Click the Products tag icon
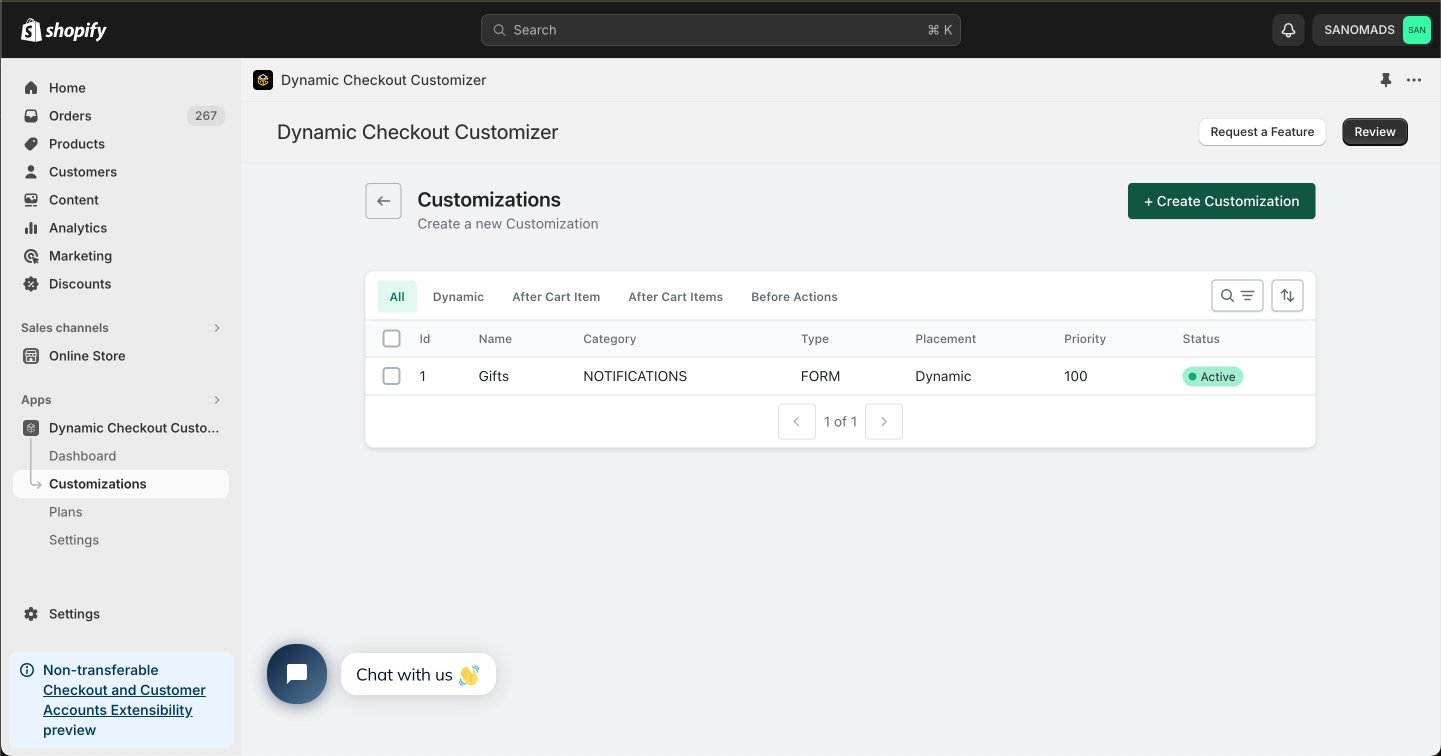 coord(31,144)
